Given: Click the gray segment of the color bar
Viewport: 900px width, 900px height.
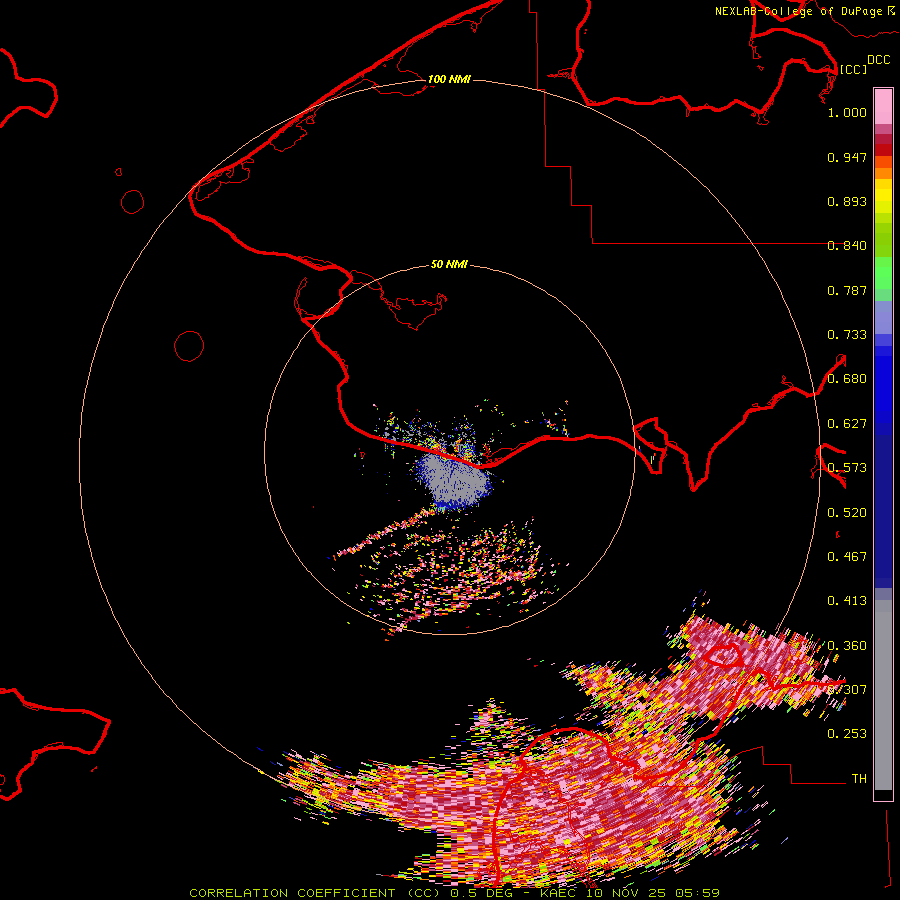Looking at the screenshot, I should tap(883, 695).
